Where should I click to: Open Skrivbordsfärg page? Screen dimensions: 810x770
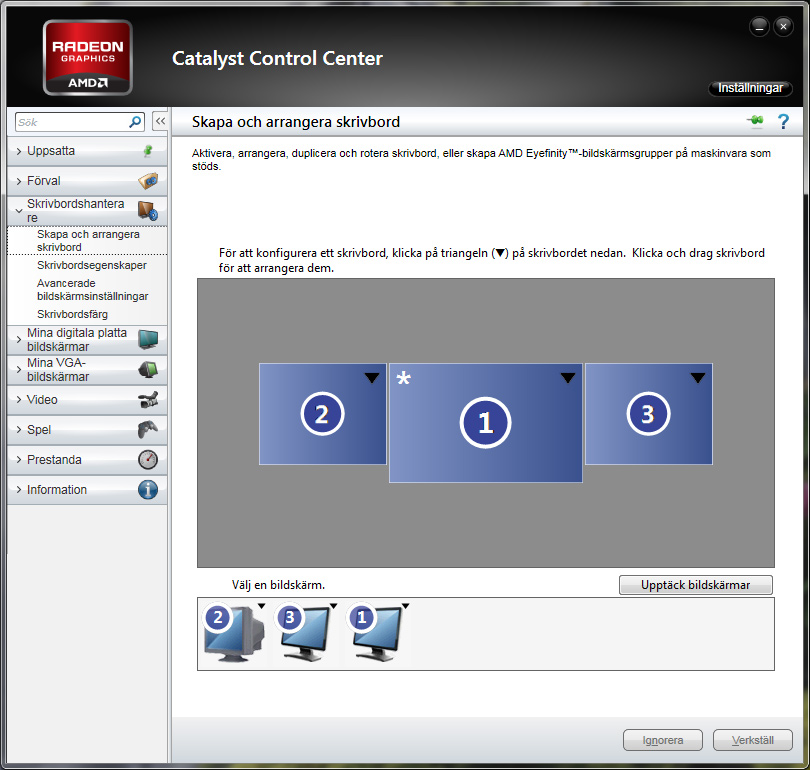[x=72, y=314]
